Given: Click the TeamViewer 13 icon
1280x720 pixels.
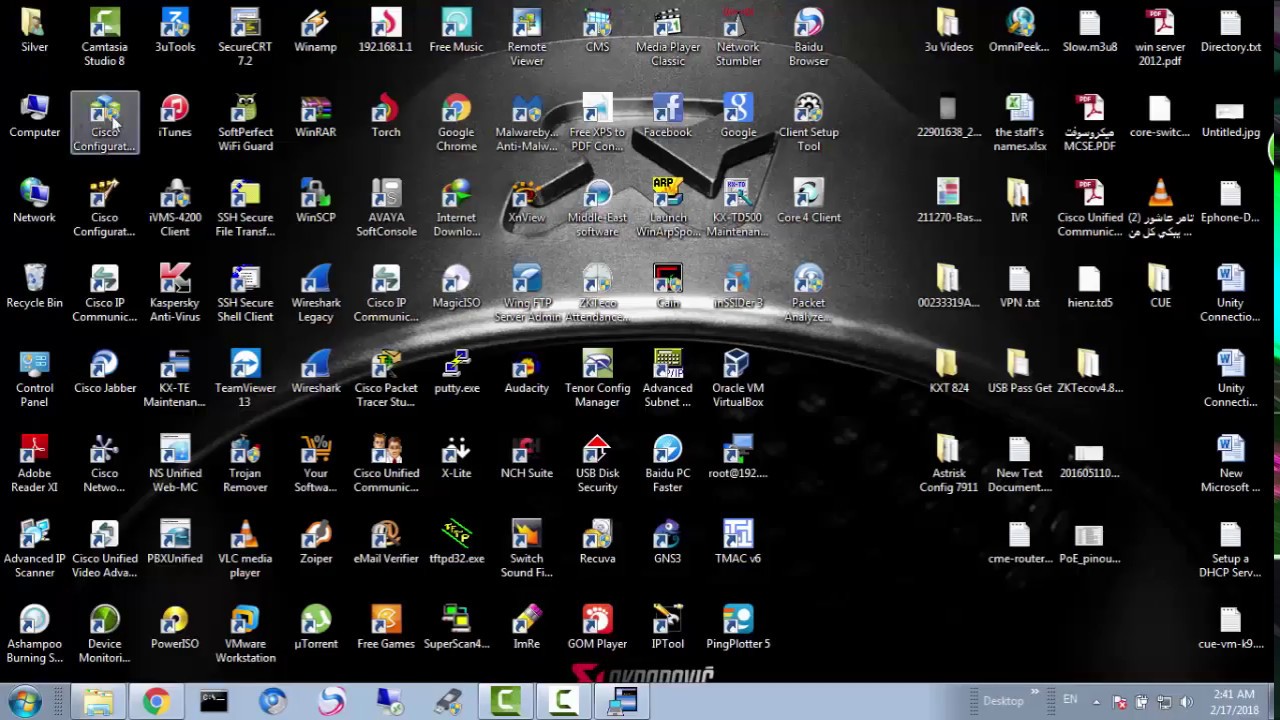Looking at the screenshot, I should pos(245,378).
